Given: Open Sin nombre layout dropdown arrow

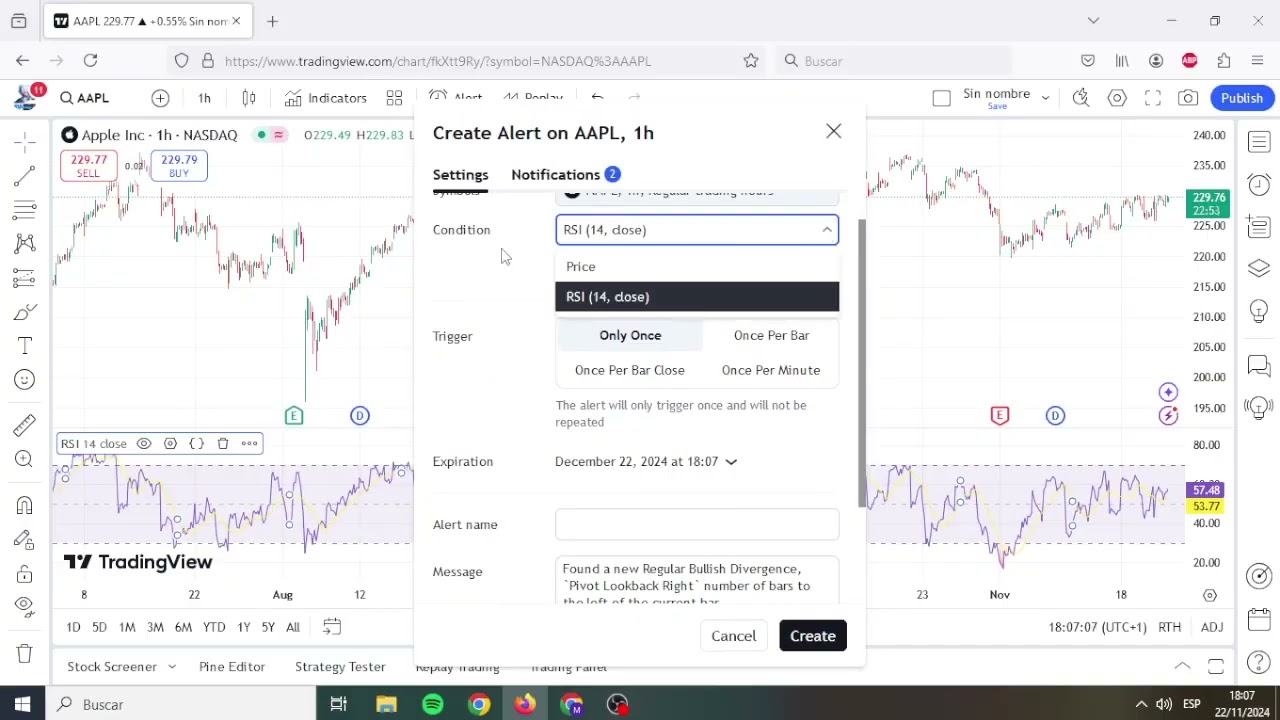Looking at the screenshot, I should coord(1045,98).
